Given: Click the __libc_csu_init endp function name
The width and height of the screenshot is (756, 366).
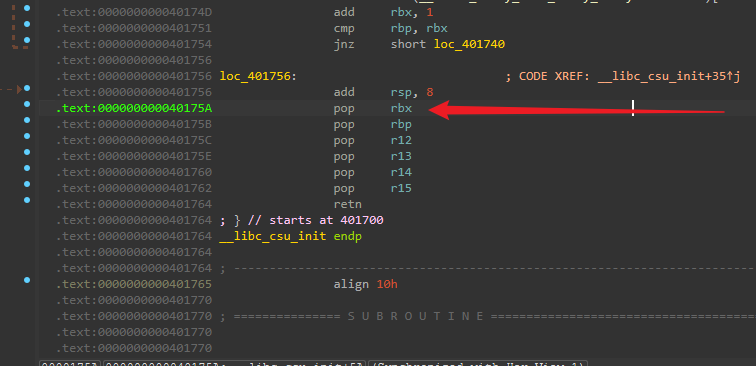Looking at the screenshot, I should pyautogui.click(x=272, y=236).
